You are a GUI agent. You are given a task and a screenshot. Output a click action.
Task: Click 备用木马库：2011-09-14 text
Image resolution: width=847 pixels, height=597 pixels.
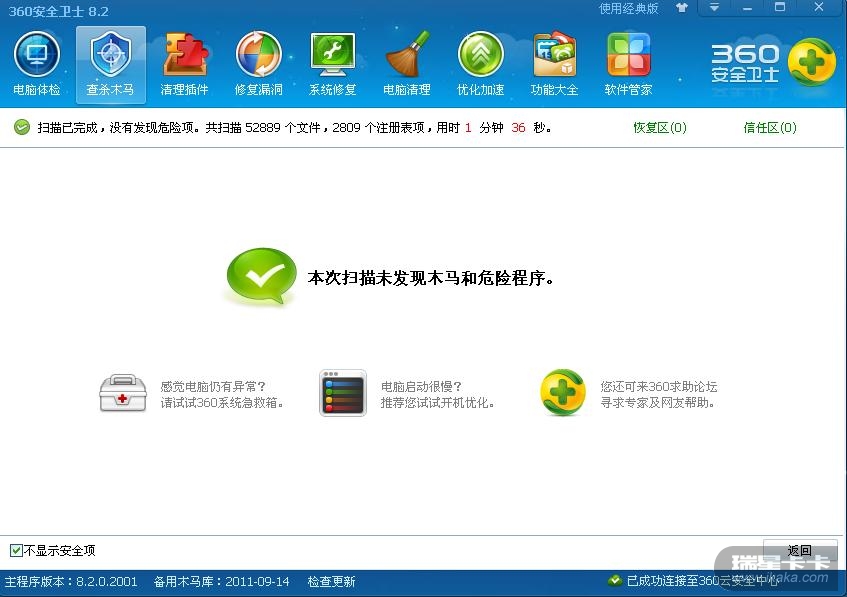click(221, 582)
